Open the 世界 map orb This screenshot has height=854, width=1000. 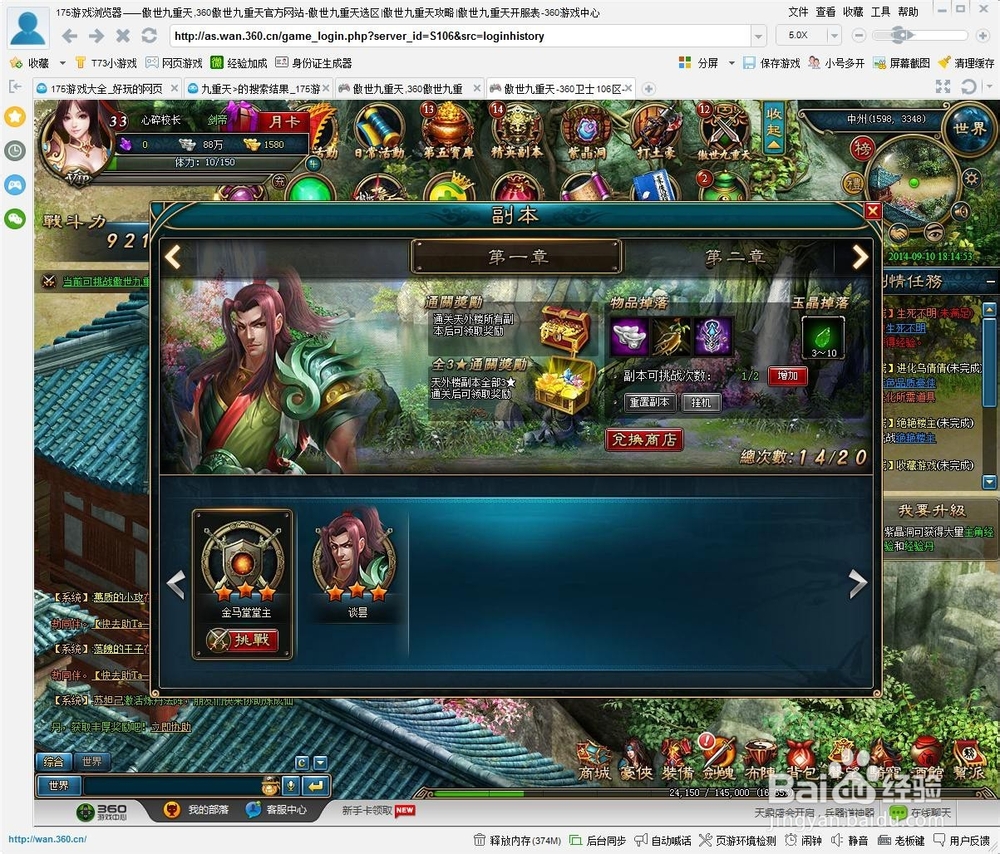969,128
